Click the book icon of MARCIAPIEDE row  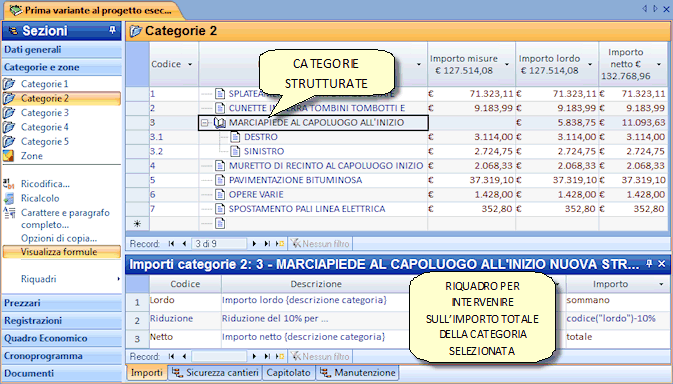tap(220, 123)
